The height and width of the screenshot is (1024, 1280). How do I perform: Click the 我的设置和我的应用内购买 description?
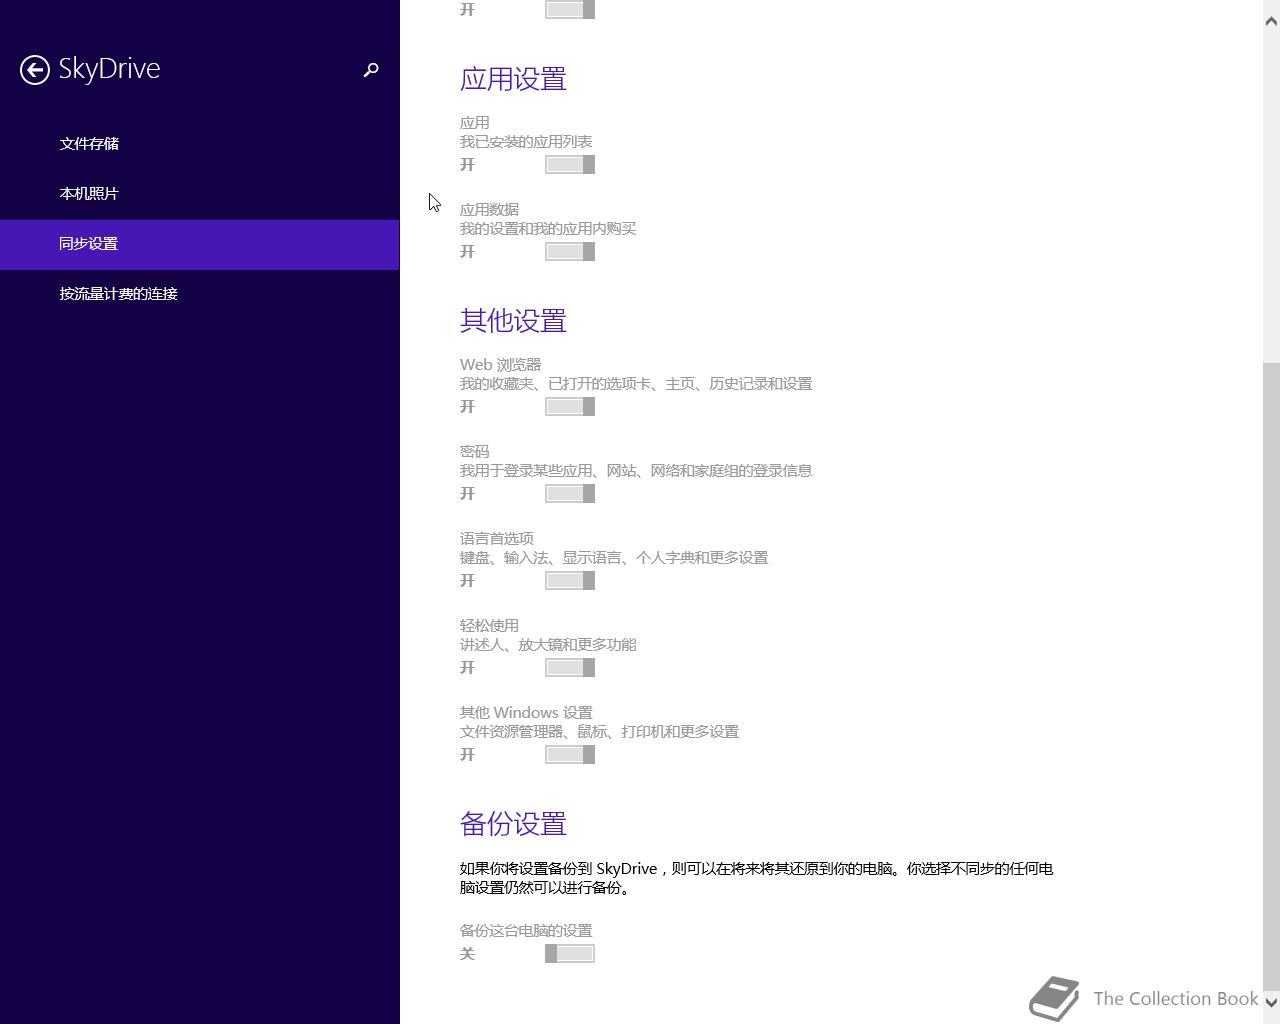(x=548, y=229)
